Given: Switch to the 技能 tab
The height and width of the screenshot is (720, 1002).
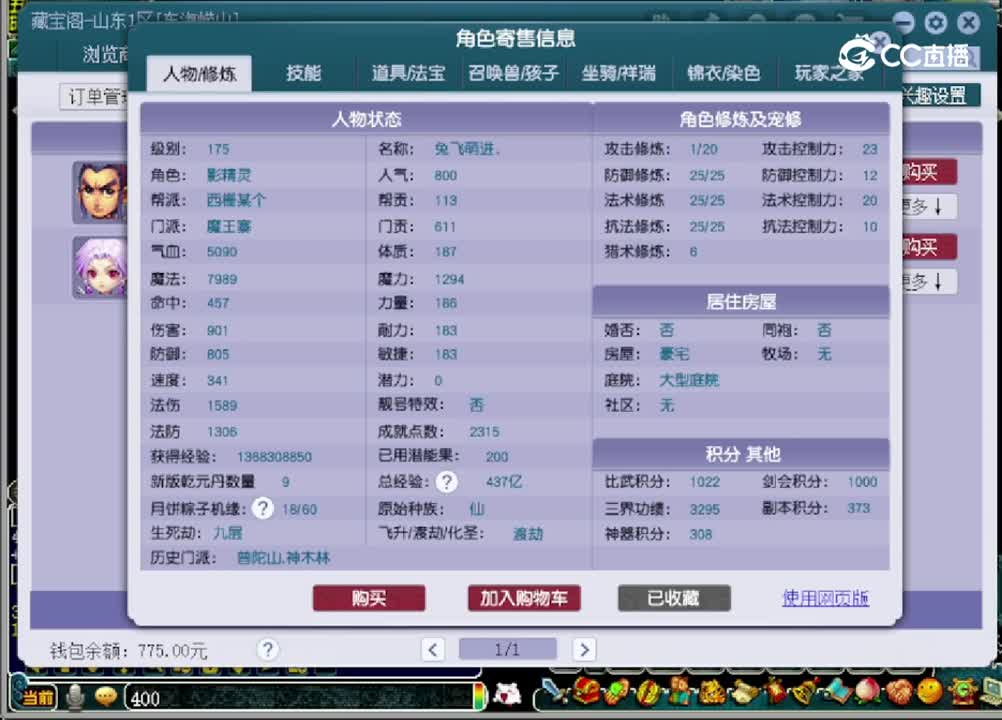Looking at the screenshot, I should point(303,72).
